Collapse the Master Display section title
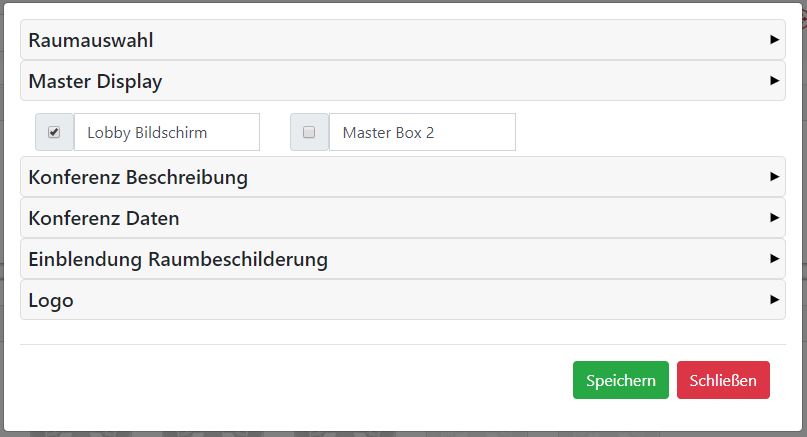This screenshot has width=807, height=437. click(95, 82)
